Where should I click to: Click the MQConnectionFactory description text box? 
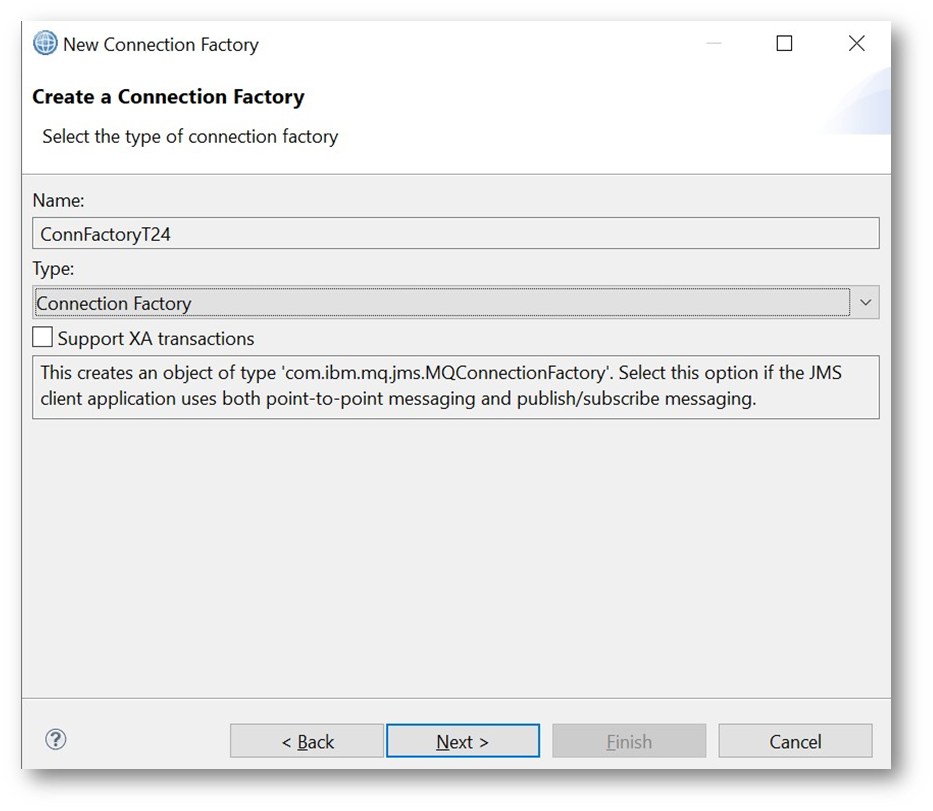pyautogui.click(x=455, y=386)
